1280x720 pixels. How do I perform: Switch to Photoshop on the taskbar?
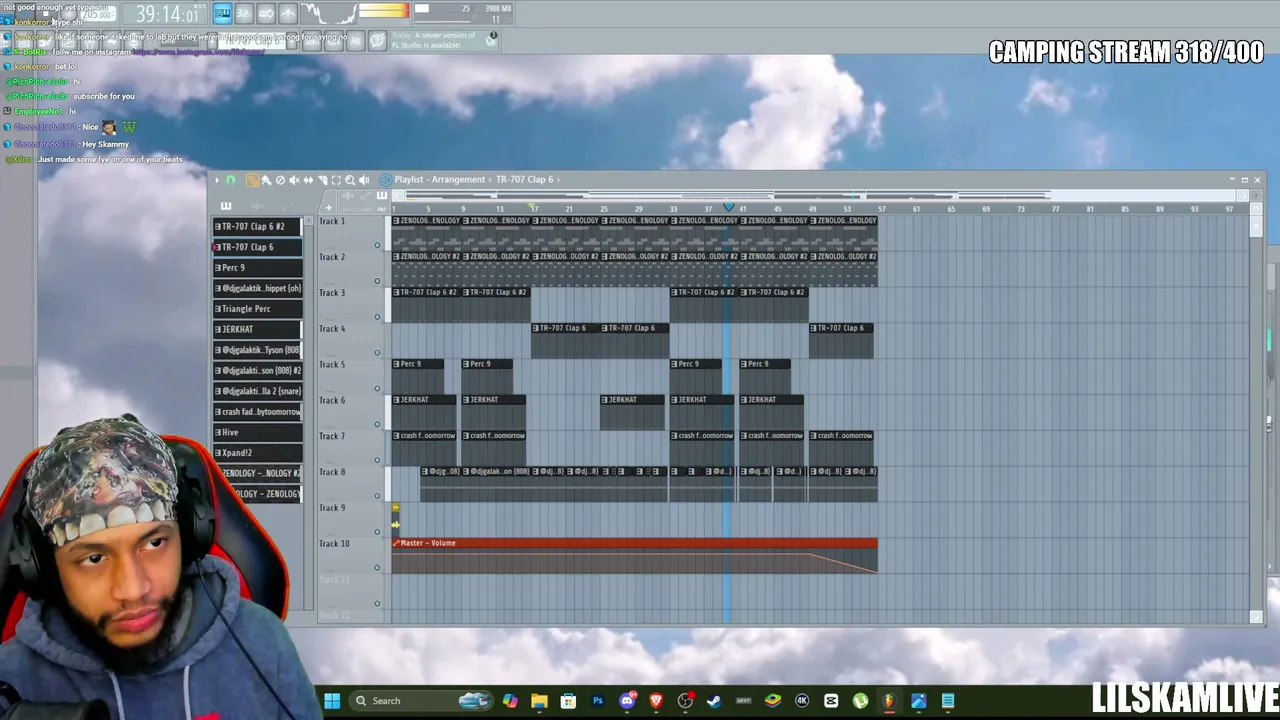coord(598,701)
